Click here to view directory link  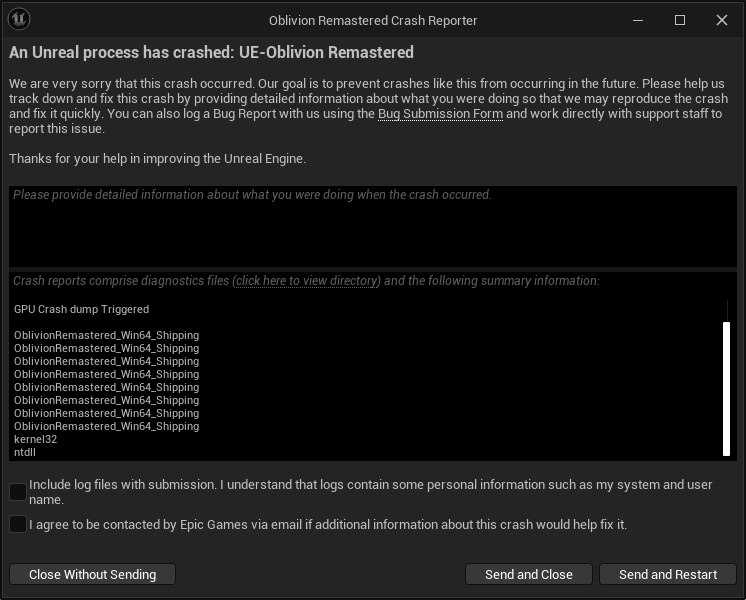click(306, 281)
